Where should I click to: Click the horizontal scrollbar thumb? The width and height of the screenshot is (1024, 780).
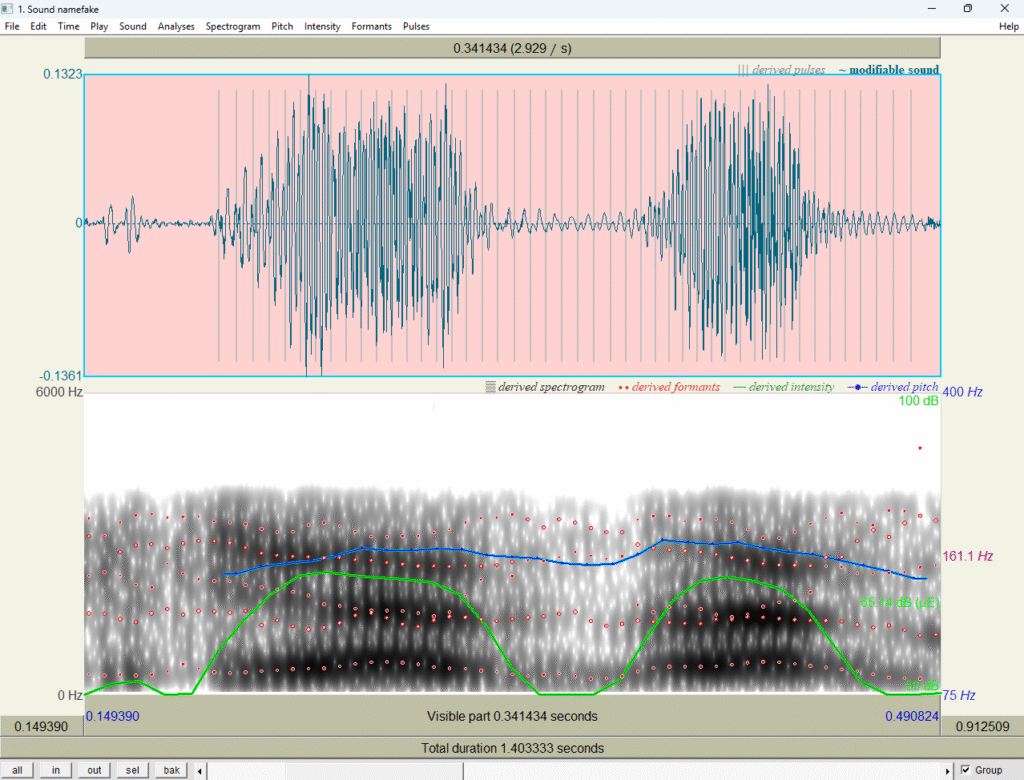(x=374, y=771)
